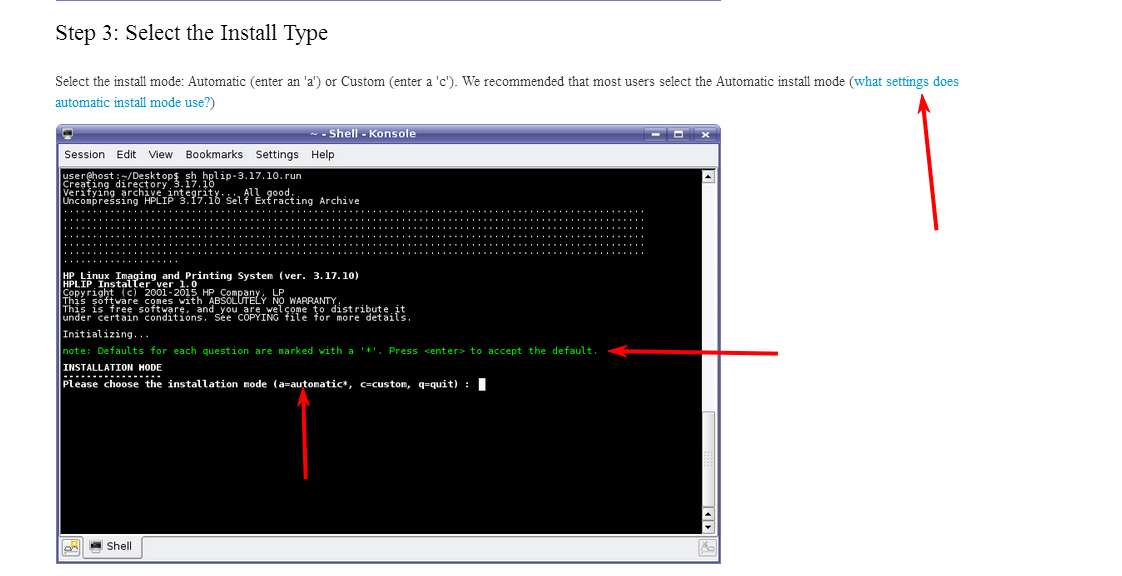Viewport: 1122px width, 576px height.
Task: Click the 'Copyright (c) 2001-2015 HP Company, LP' line
Action: click(173, 293)
